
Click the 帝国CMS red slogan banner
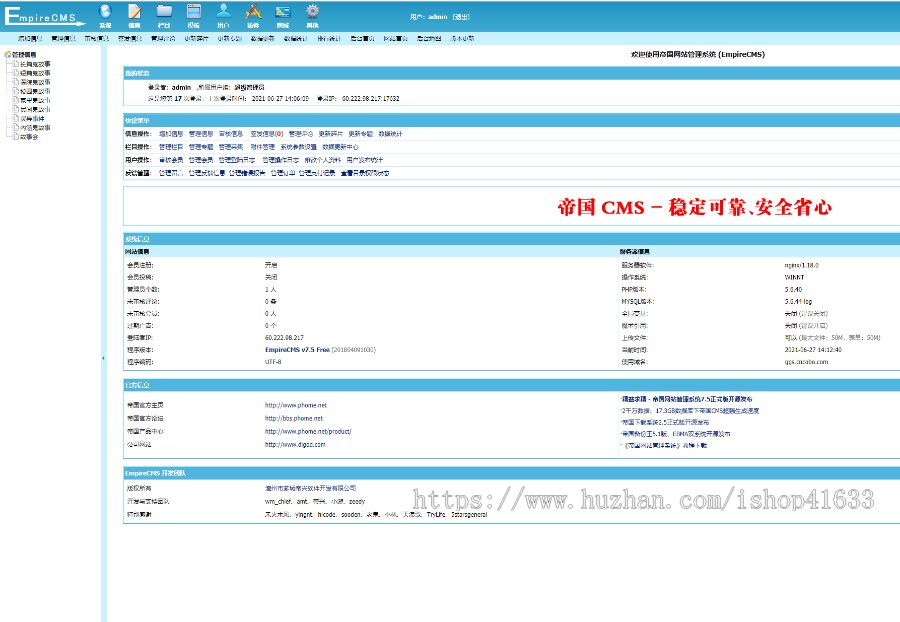pos(695,207)
